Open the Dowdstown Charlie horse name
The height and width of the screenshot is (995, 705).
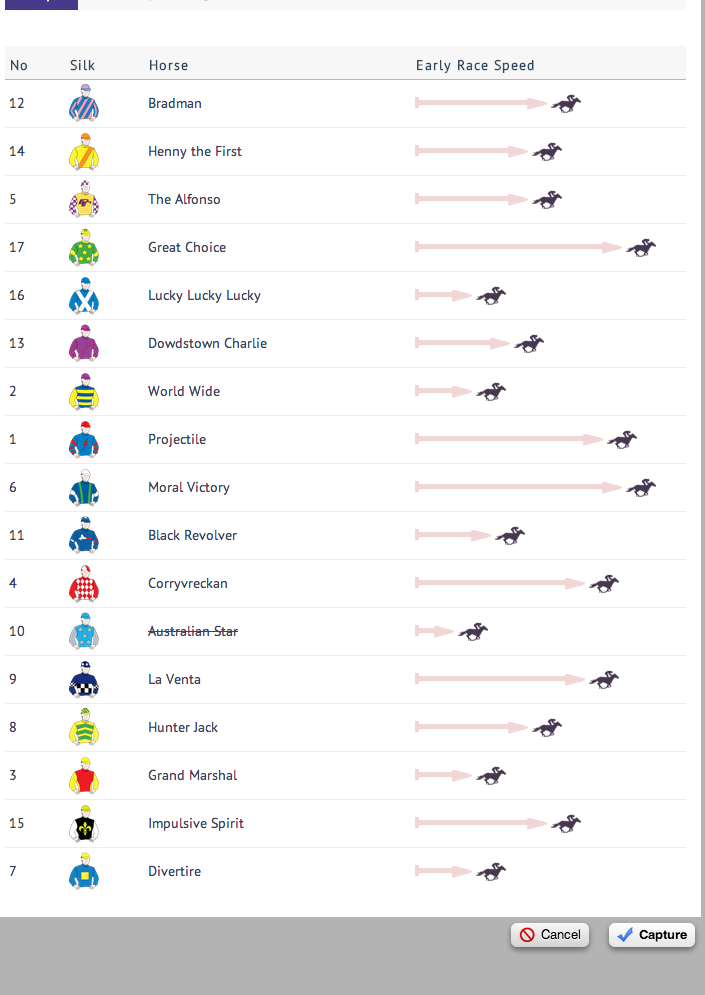pyautogui.click(x=208, y=343)
